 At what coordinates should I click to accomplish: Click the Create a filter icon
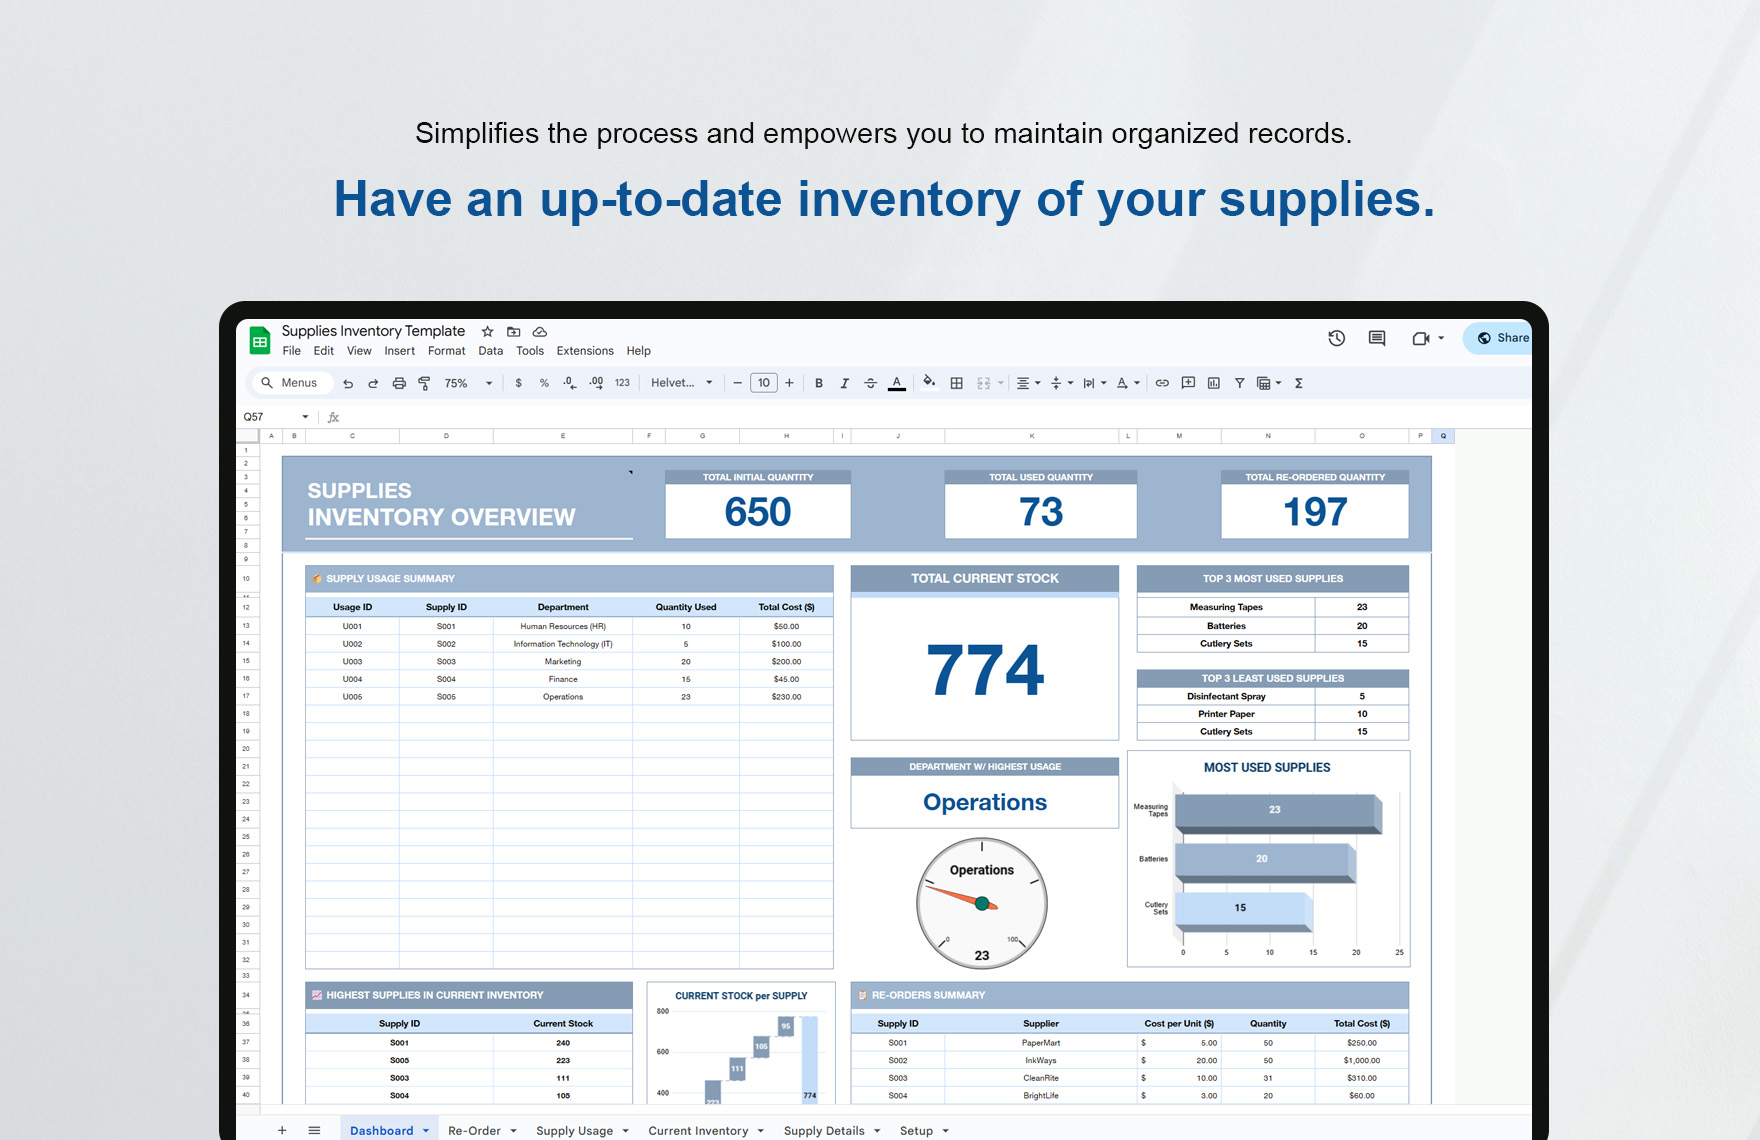(1239, 383)
